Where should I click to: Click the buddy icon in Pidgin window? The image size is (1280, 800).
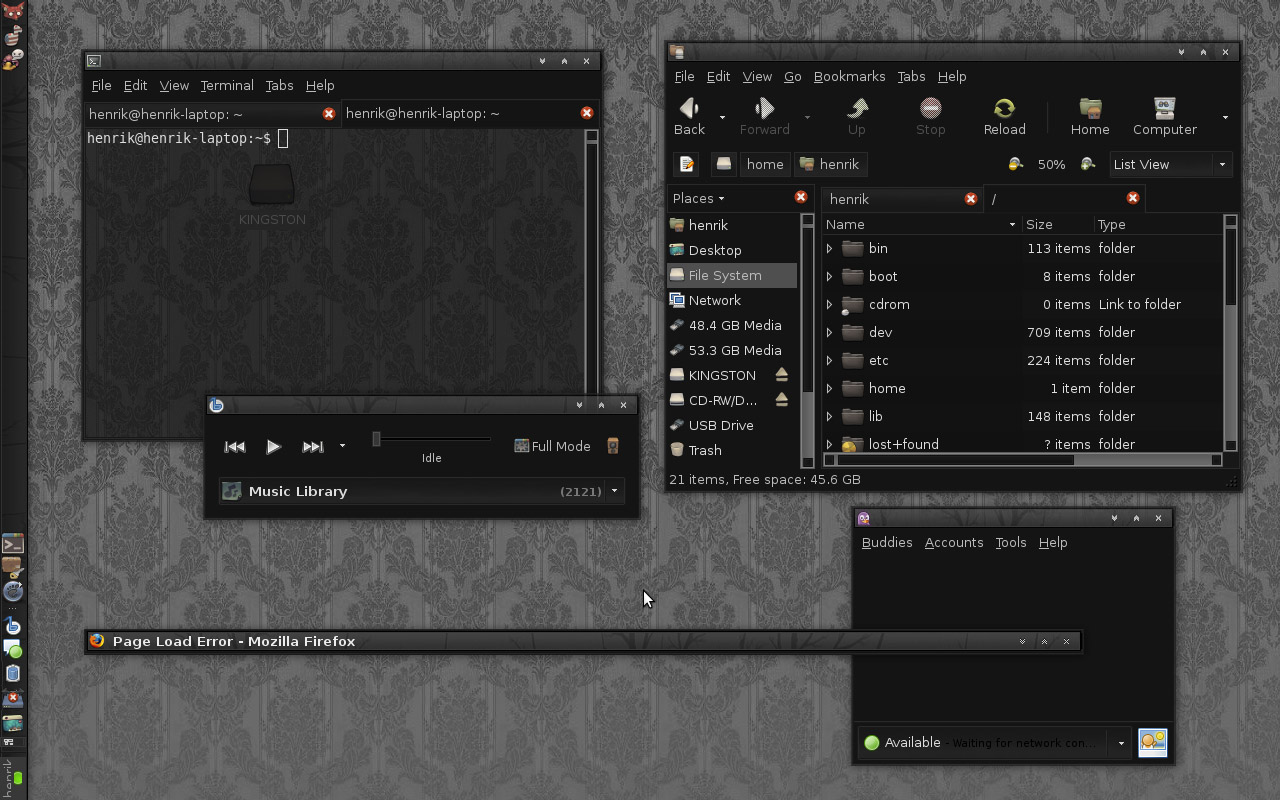[x=1152, y=742]
